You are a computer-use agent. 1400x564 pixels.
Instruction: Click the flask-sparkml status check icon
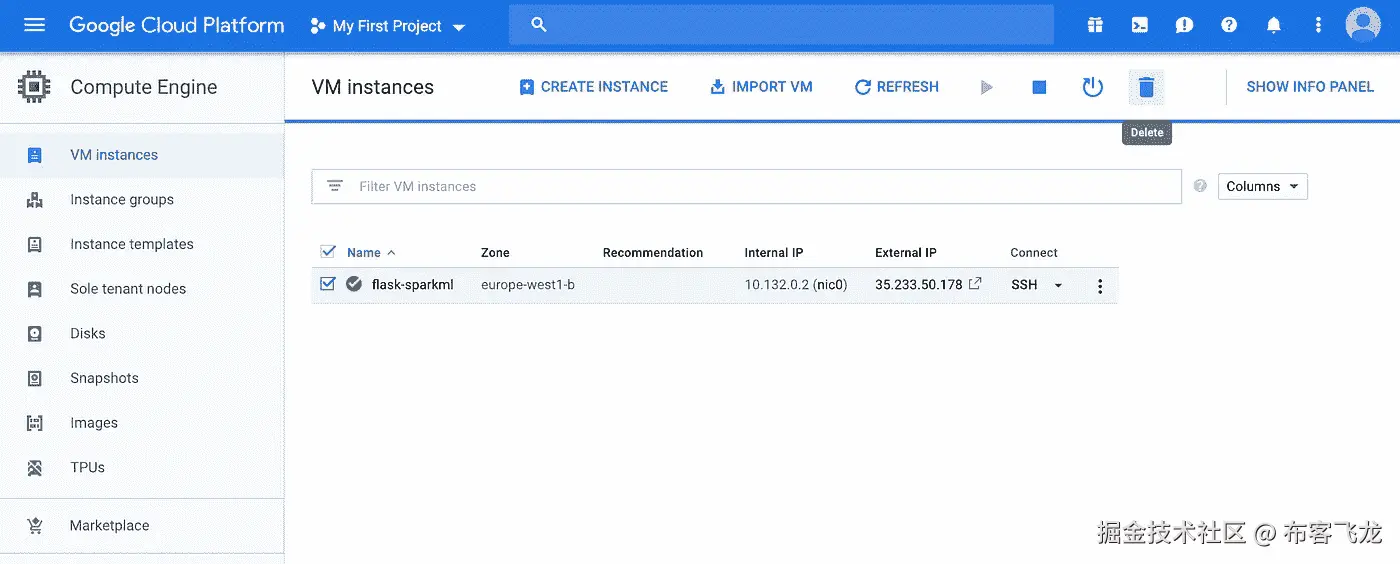354,284
